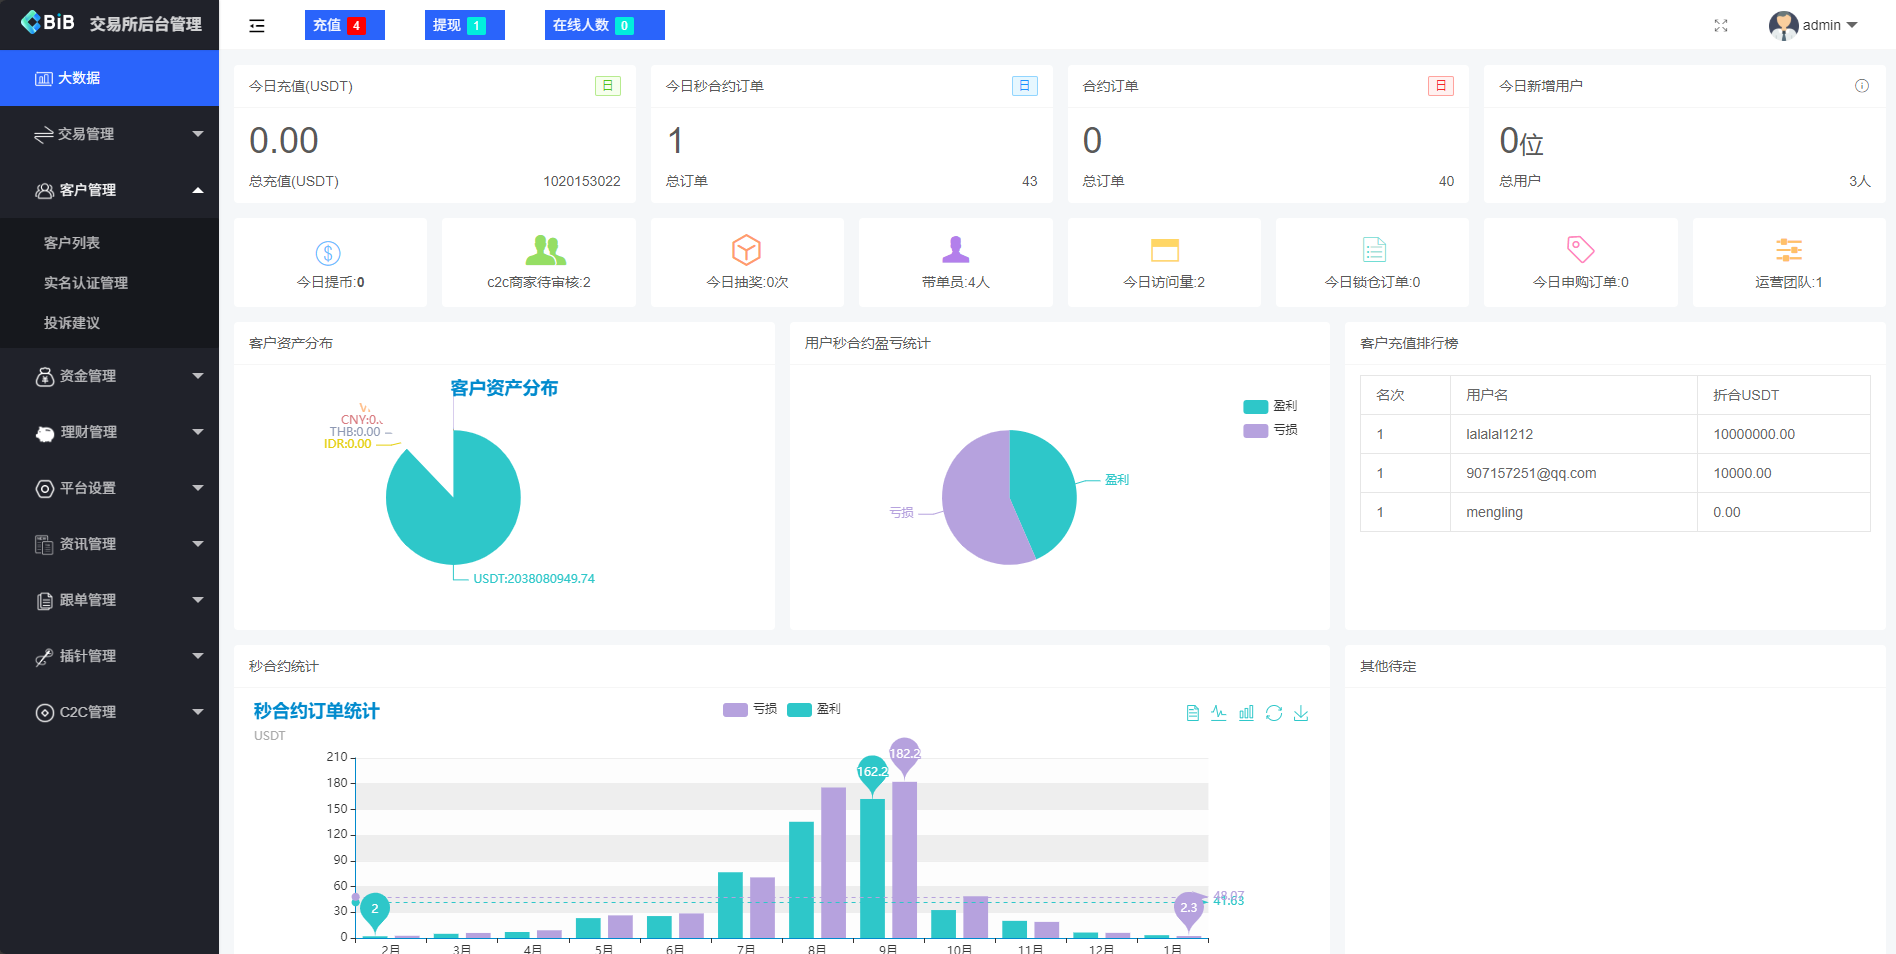Viewport: 1896px width, 954px height.
Task: Click the chart restore refresh icon
Action: pos(1274,713)
